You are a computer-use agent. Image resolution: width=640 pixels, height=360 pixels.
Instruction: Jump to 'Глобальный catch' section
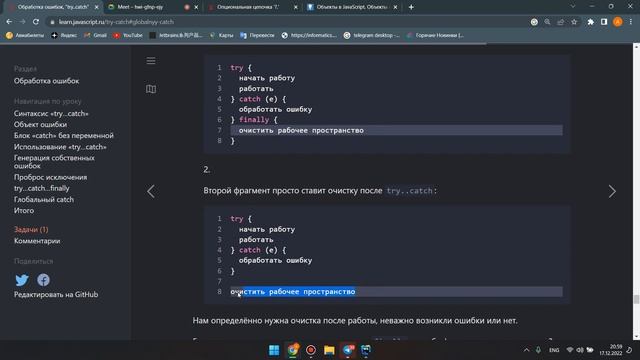pos(44,200)
